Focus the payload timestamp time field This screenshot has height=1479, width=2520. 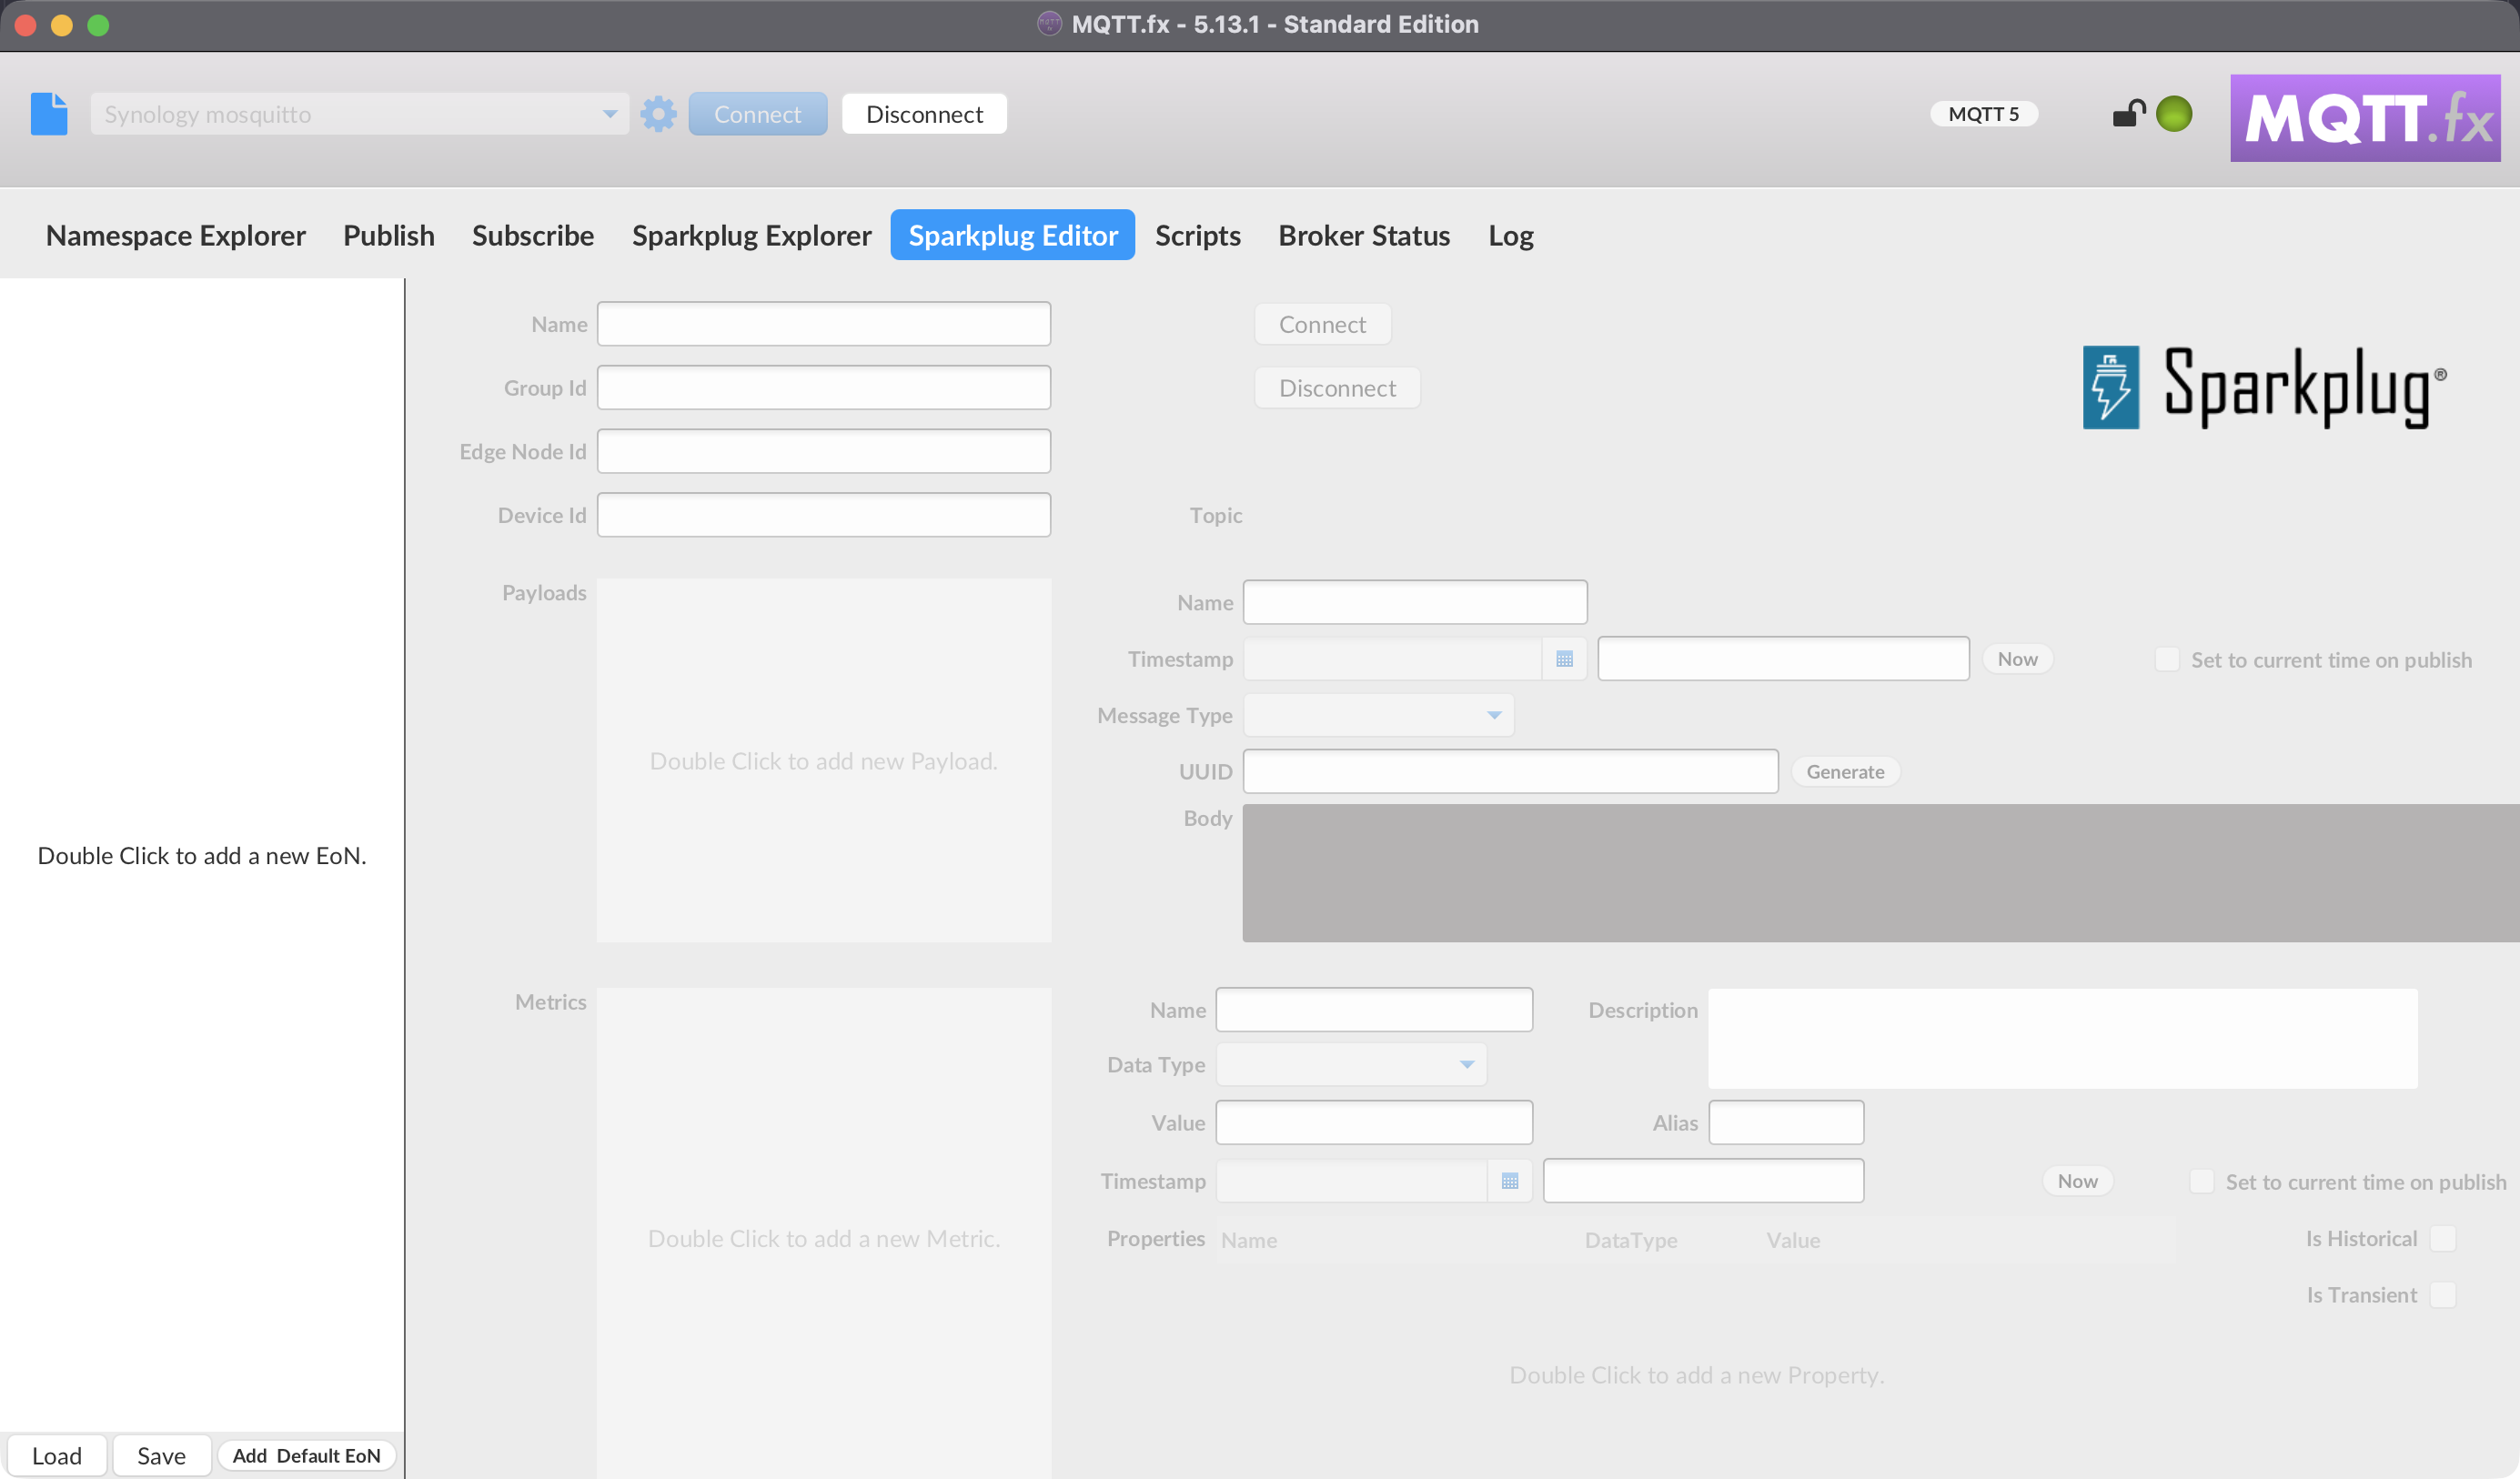(1784, 659)
